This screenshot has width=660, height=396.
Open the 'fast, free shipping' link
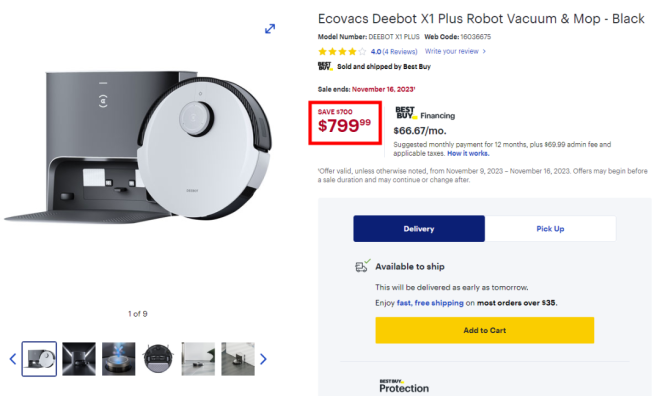430,303
